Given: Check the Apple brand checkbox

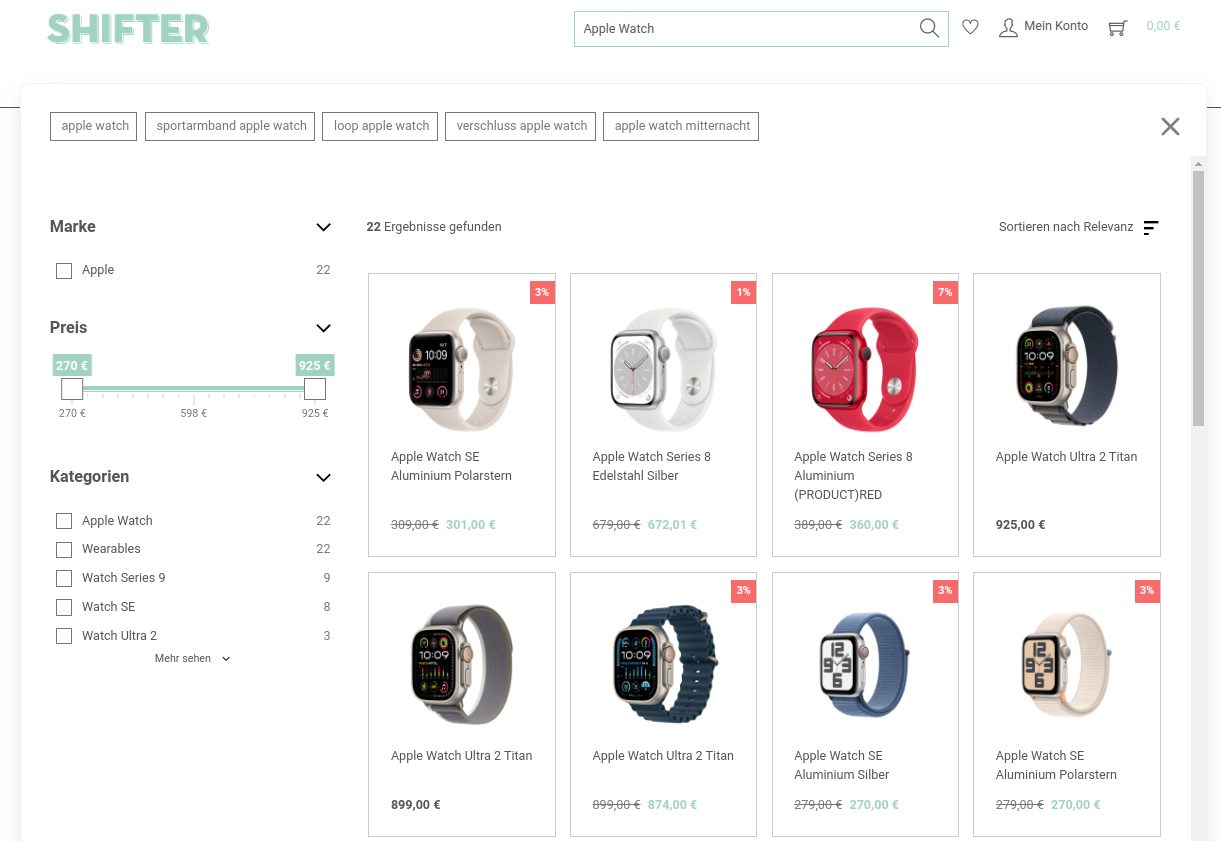Looking at the screenshot, I should [64, 271].
